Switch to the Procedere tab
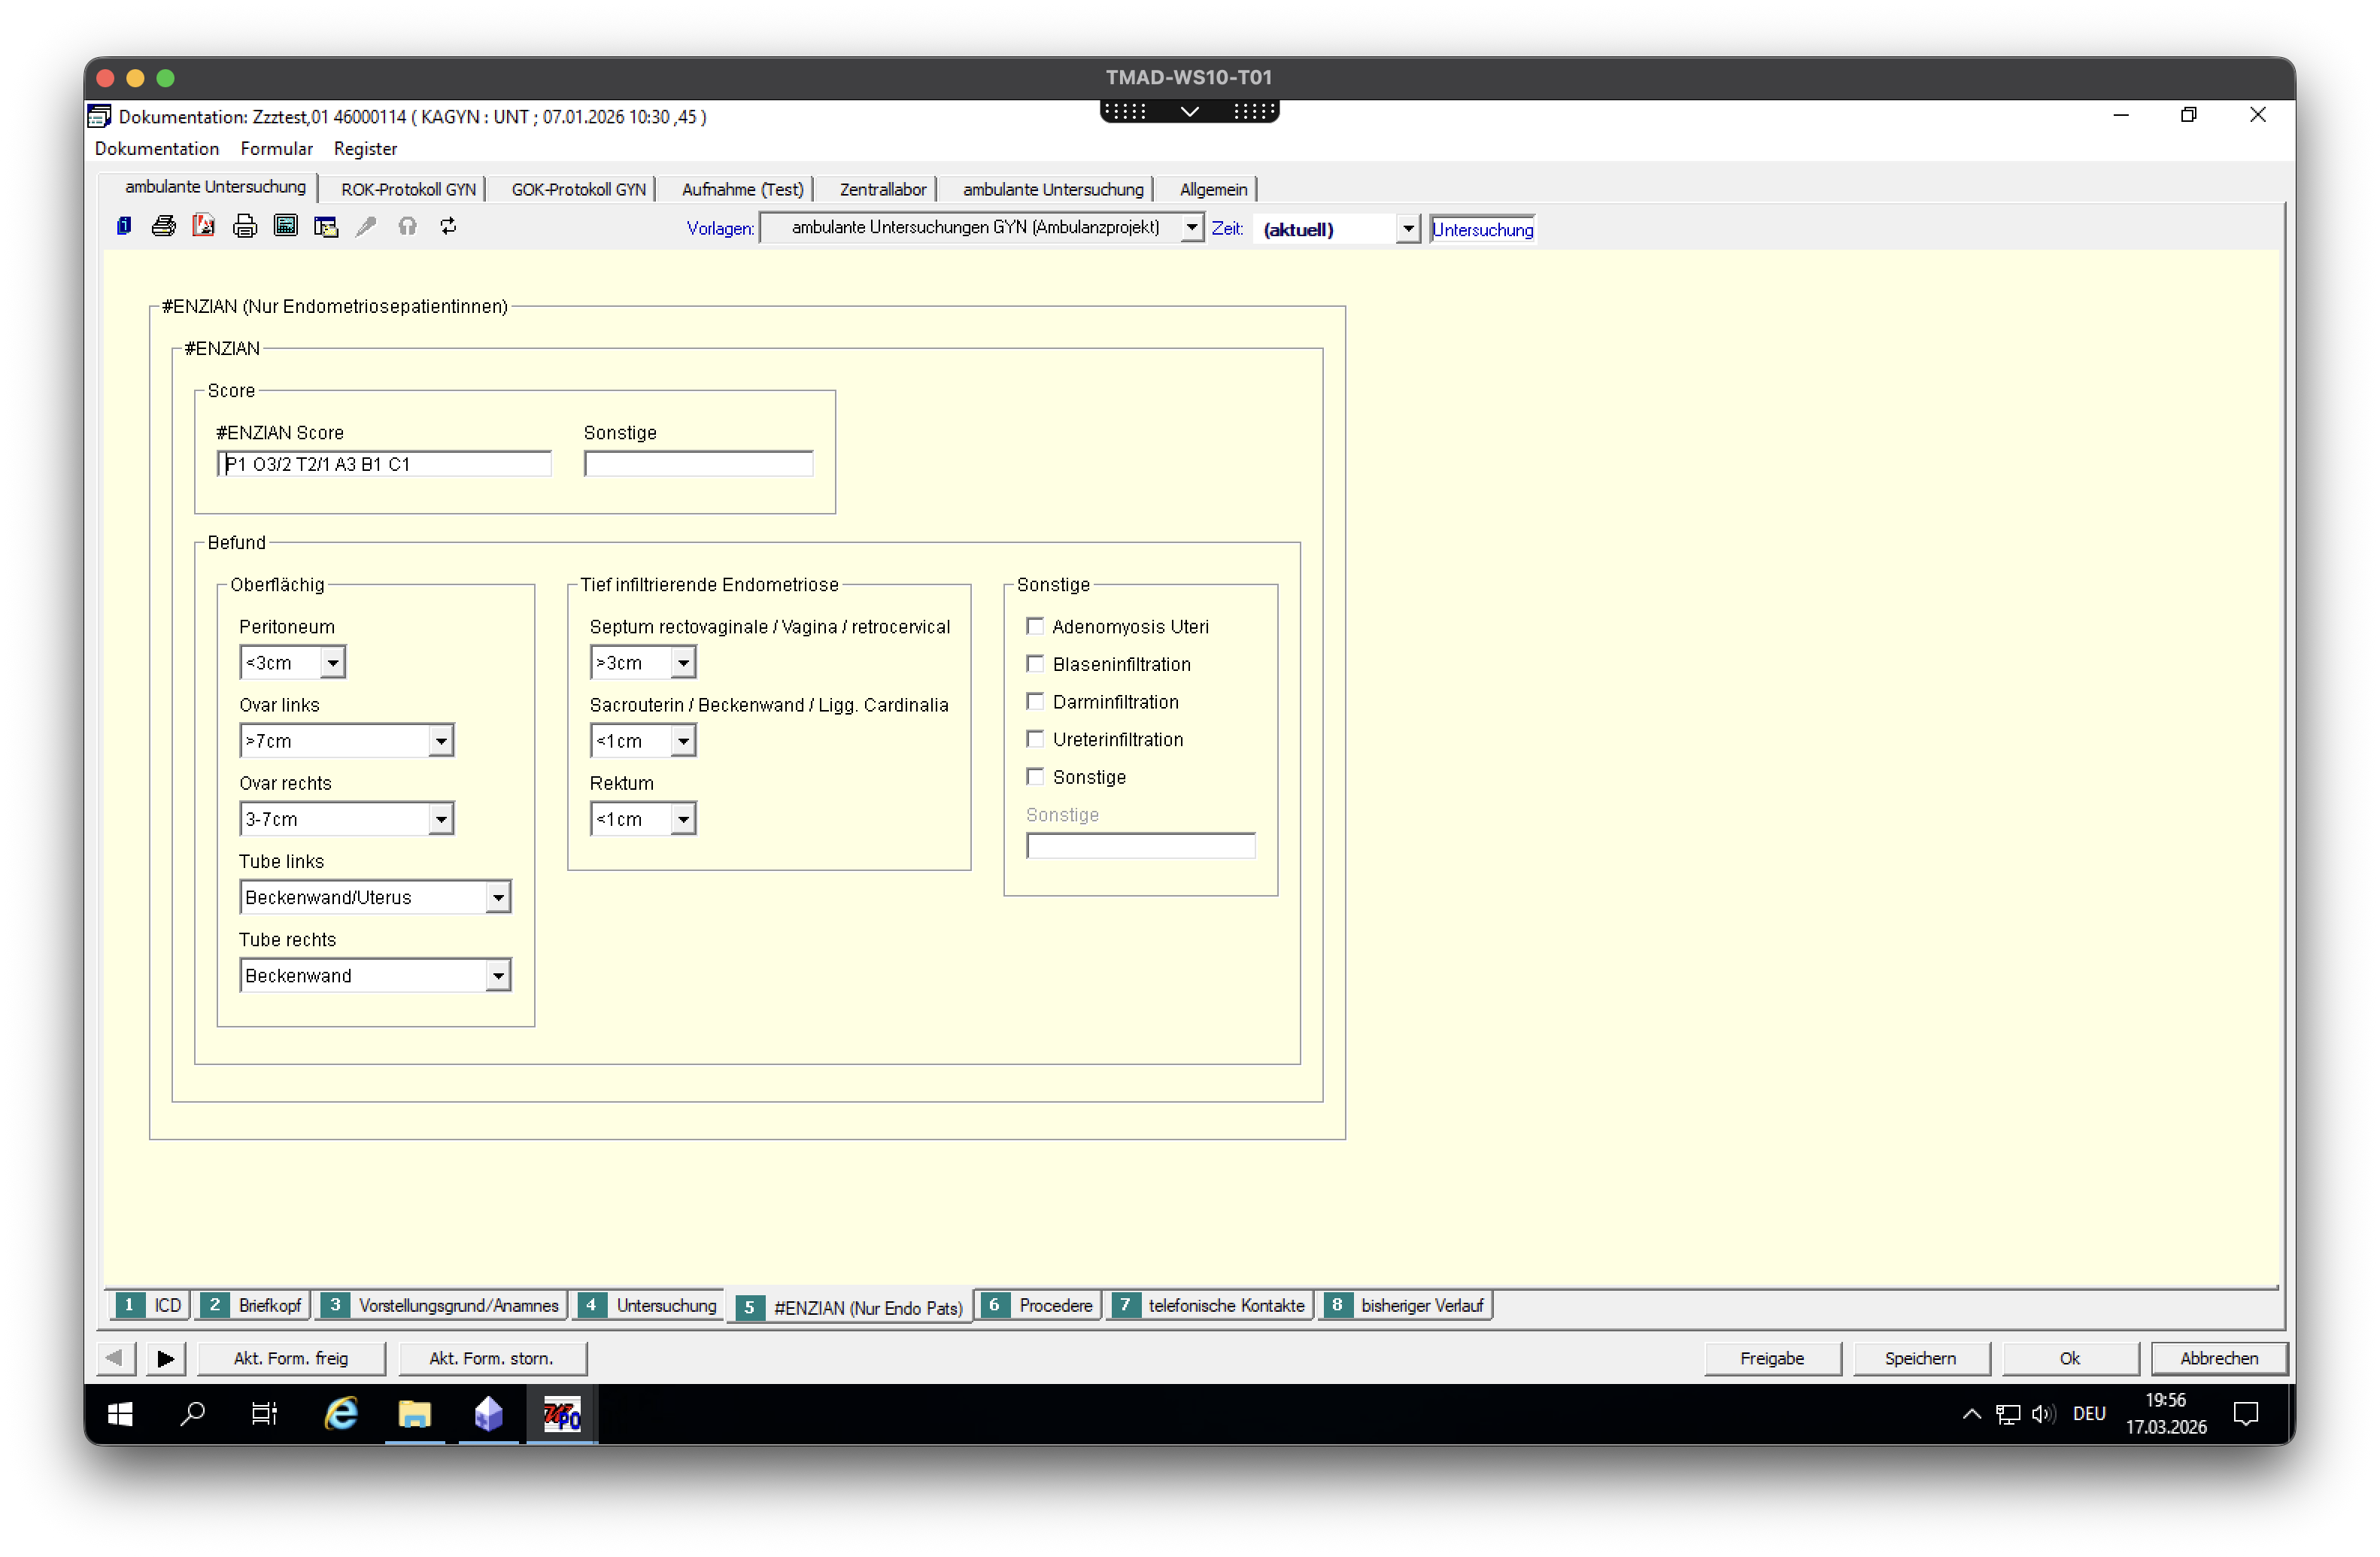 tap(1040, 1305)
